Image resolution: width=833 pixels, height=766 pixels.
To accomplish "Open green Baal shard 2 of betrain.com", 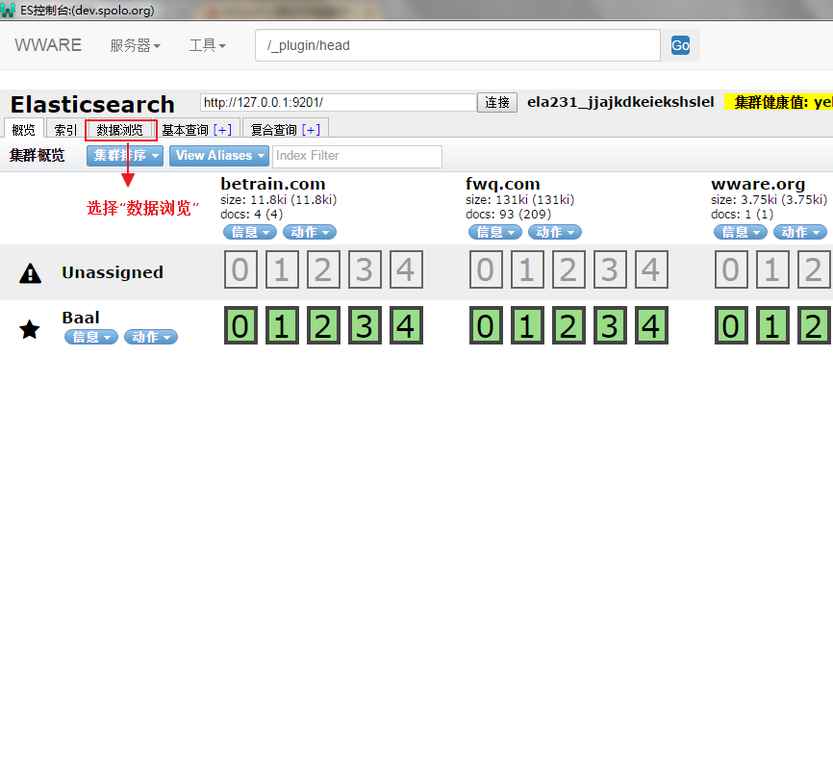I will point(323,325).
